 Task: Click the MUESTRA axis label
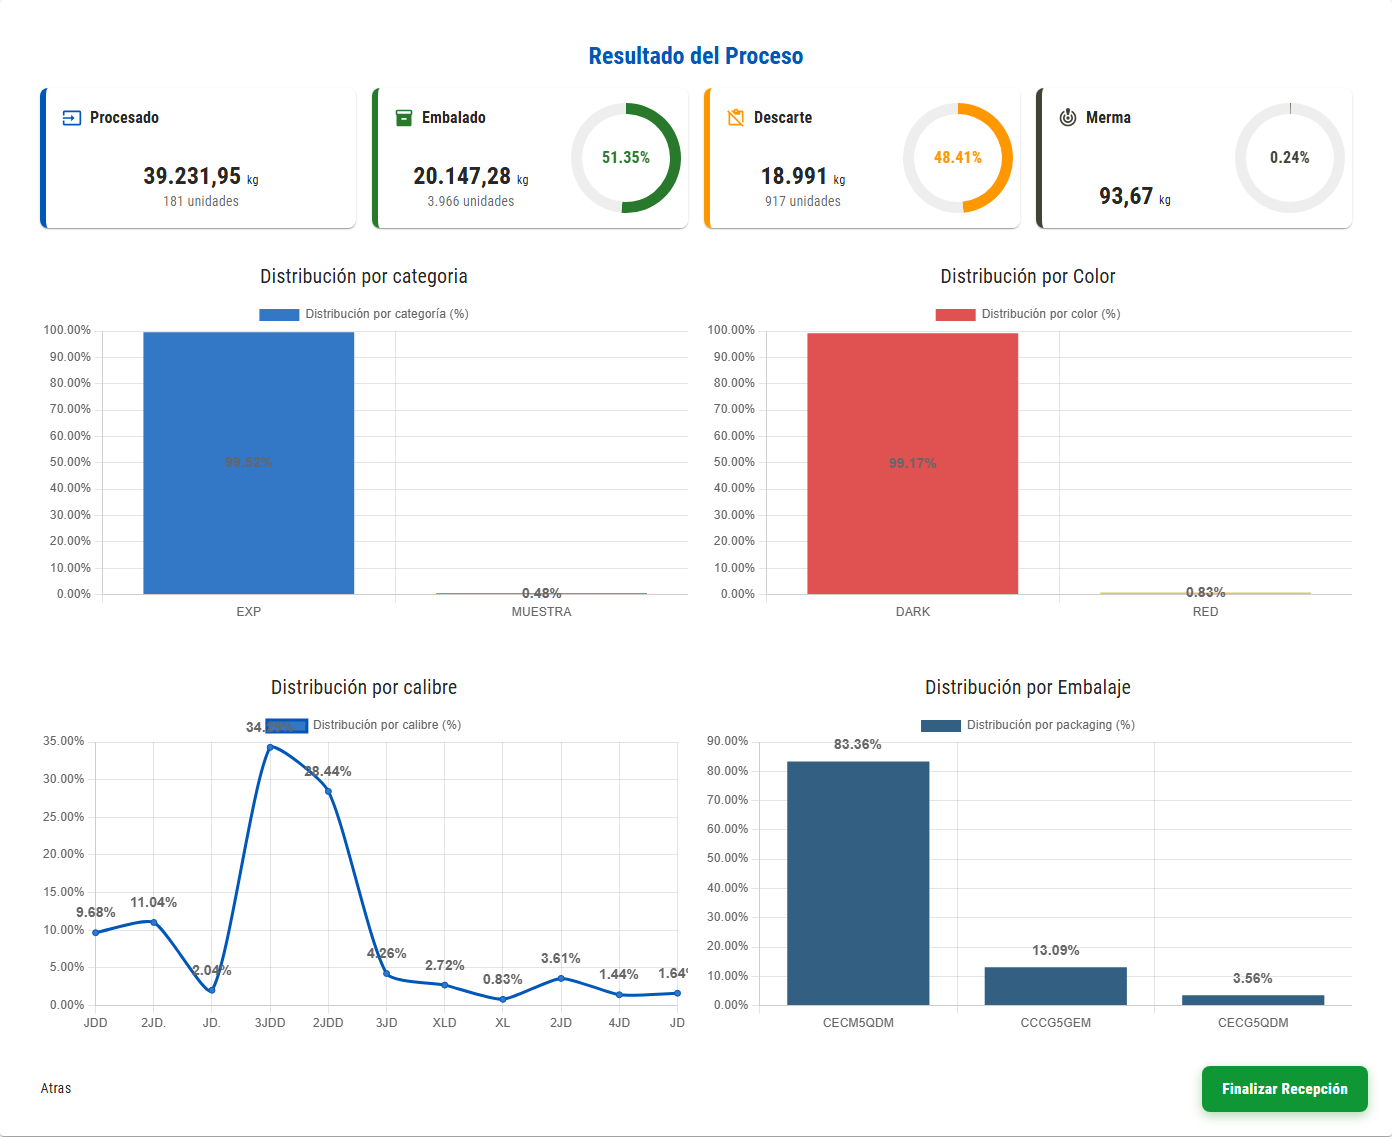(542, 612)
